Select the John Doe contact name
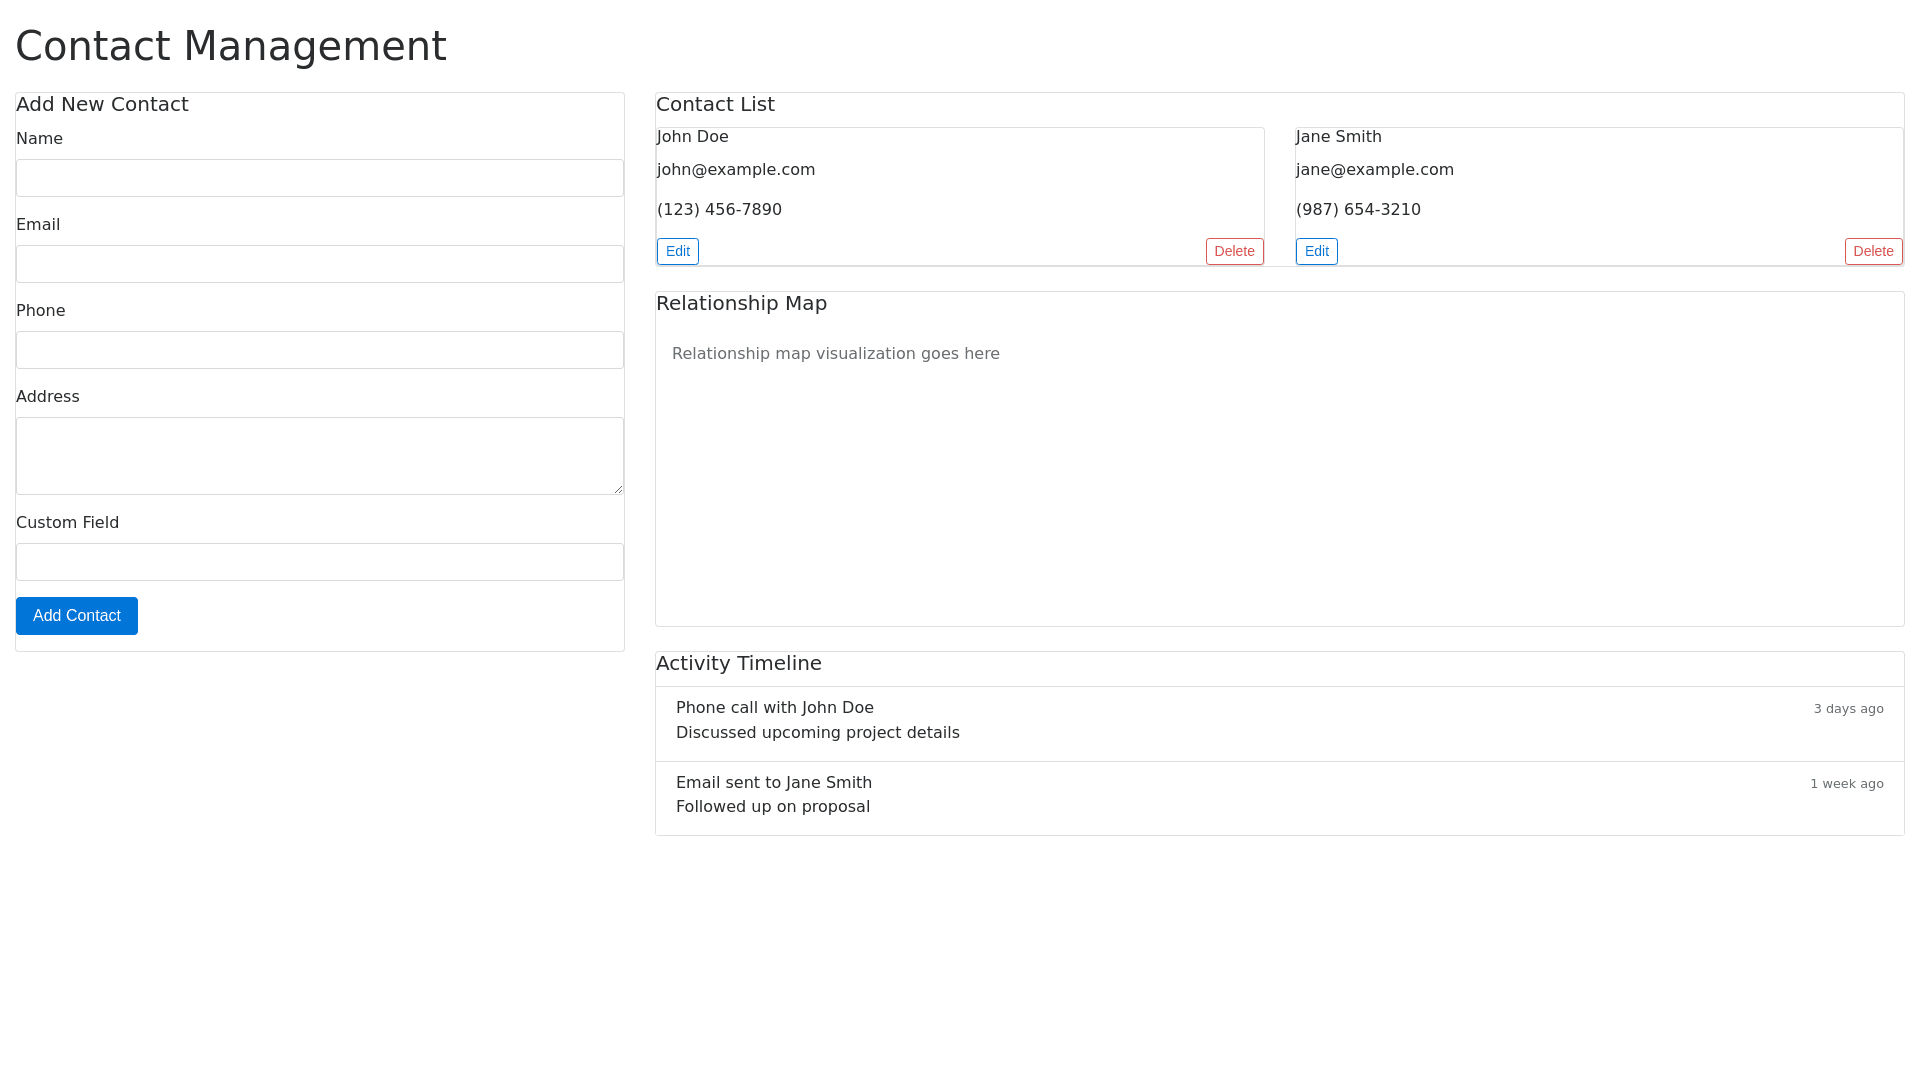This screenshot has height=1080, width=1920. 693,137
